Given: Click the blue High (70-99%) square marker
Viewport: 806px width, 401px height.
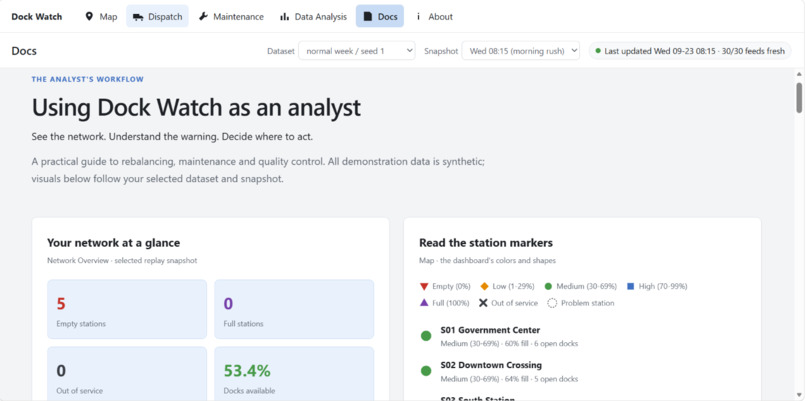Looking at the screenshot, I should point(631,286).
